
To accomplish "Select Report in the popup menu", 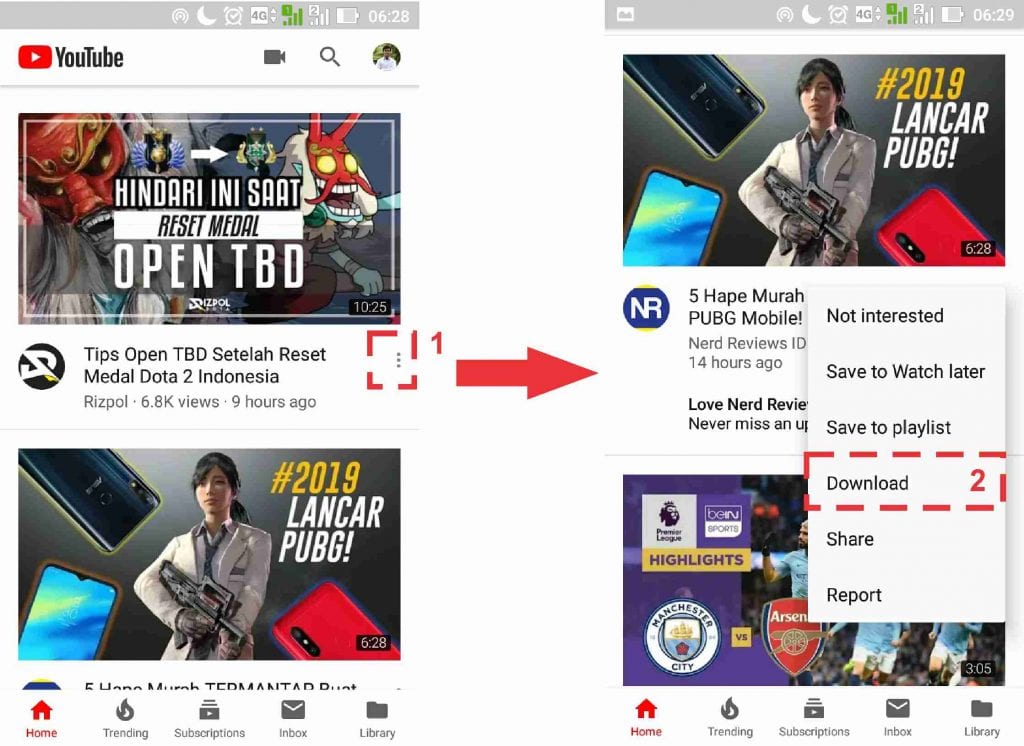I will pyautogui.click(x=906, y=594).
